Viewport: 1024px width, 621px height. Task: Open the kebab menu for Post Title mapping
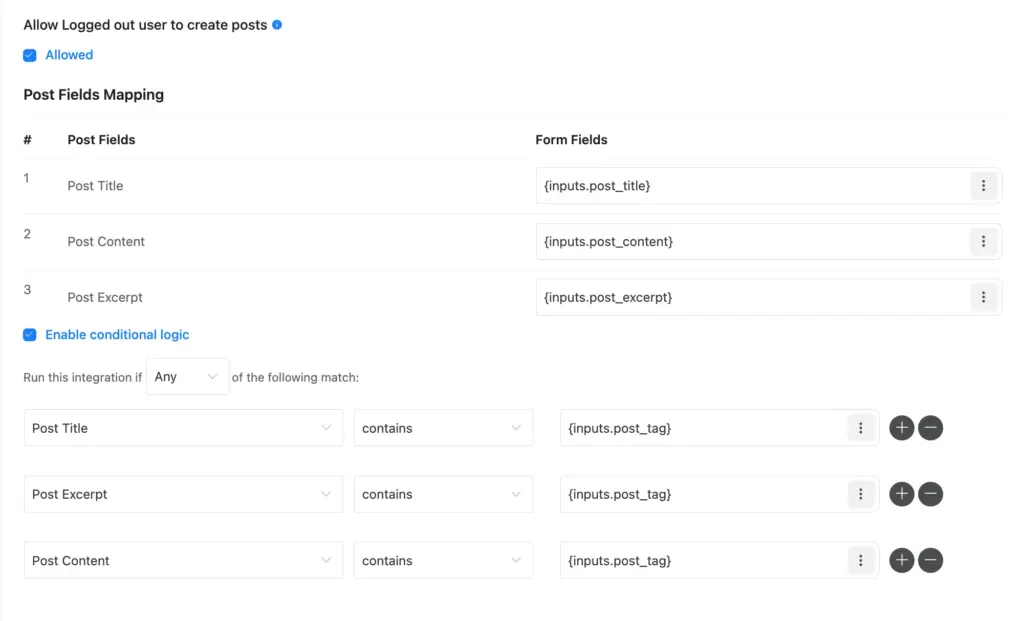point(983,185)
